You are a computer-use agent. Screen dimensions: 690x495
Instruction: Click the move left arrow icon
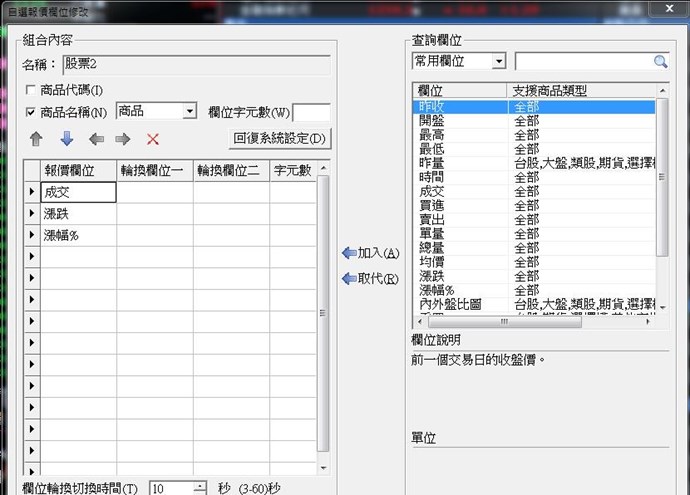click(95, 139)
